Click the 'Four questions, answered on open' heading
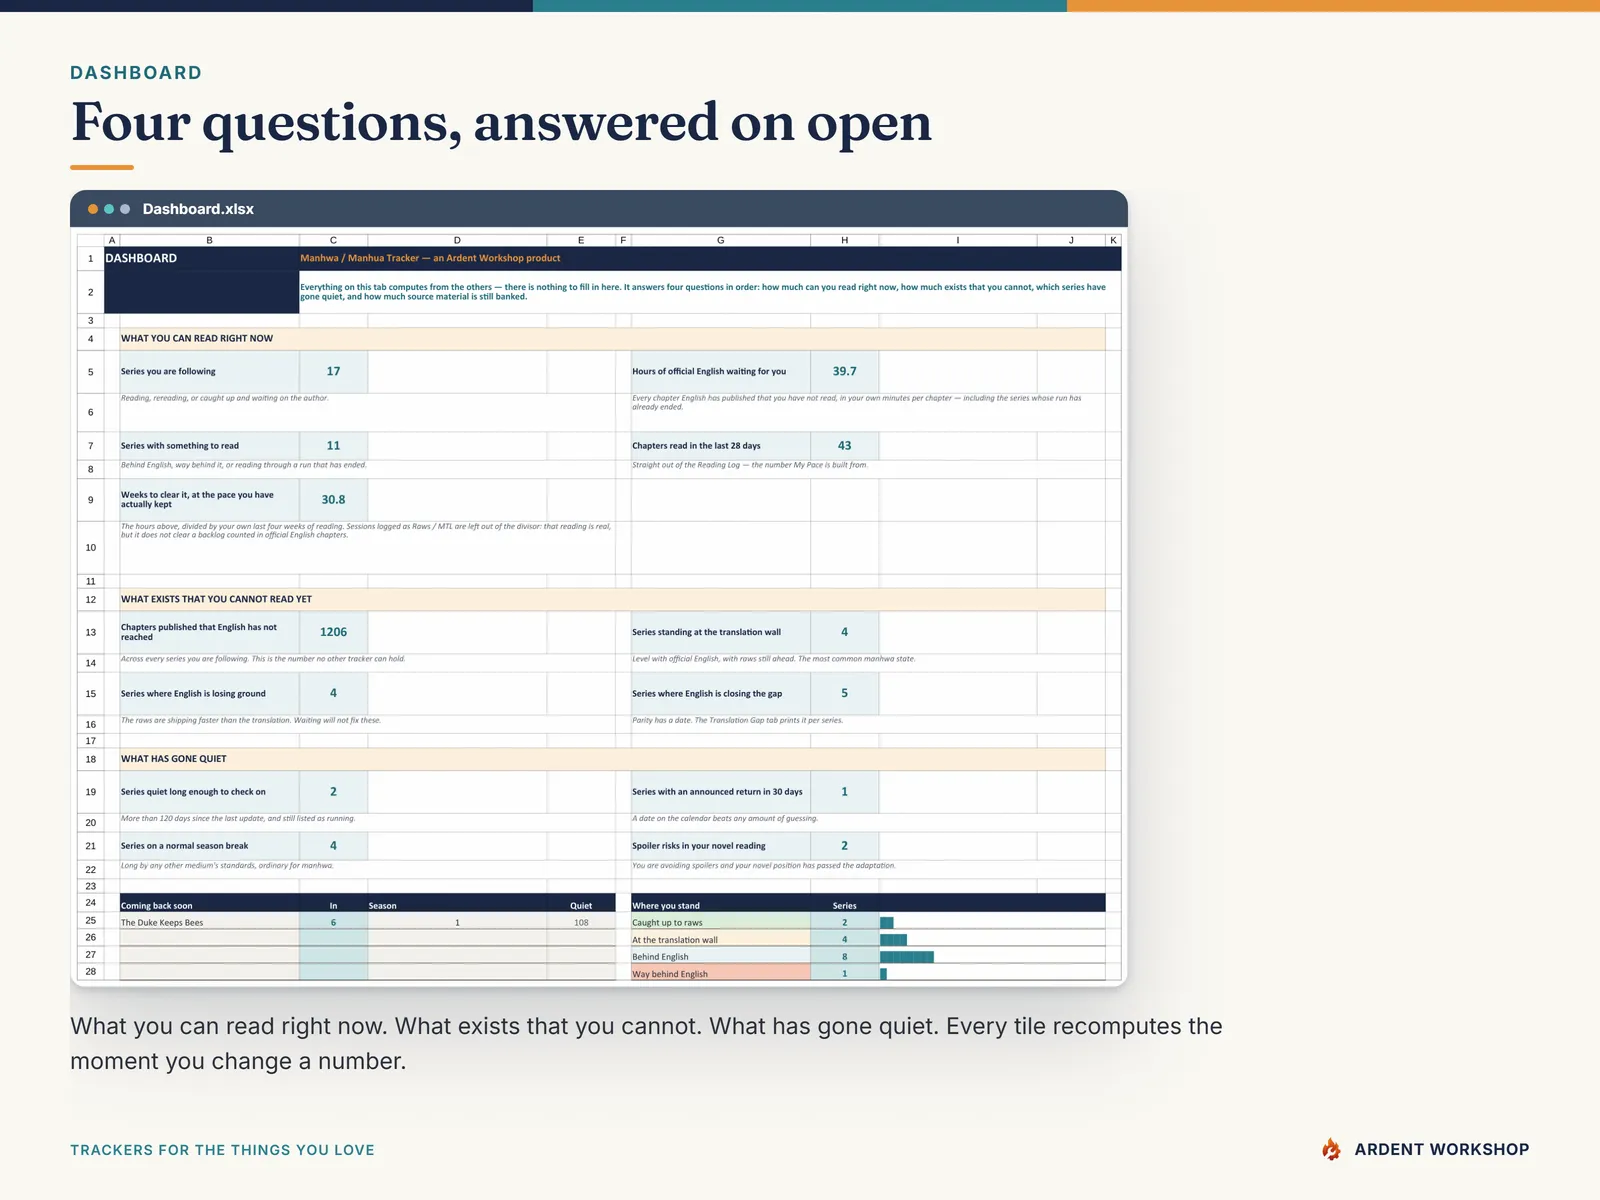This screenshot has width=1600, height=1200. point(501,122)
